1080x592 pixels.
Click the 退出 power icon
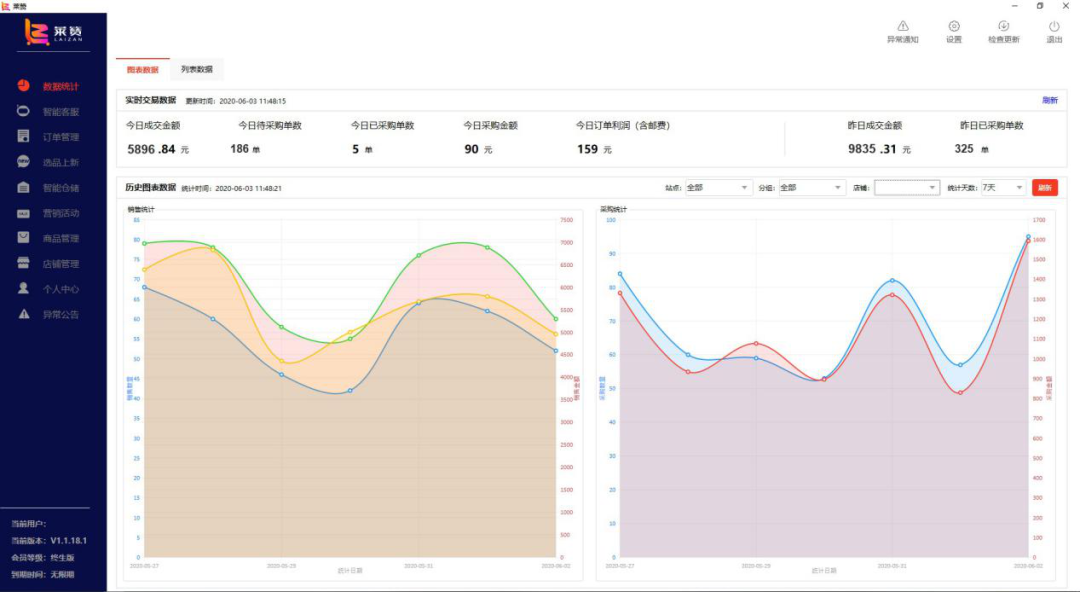point(1054,26)
